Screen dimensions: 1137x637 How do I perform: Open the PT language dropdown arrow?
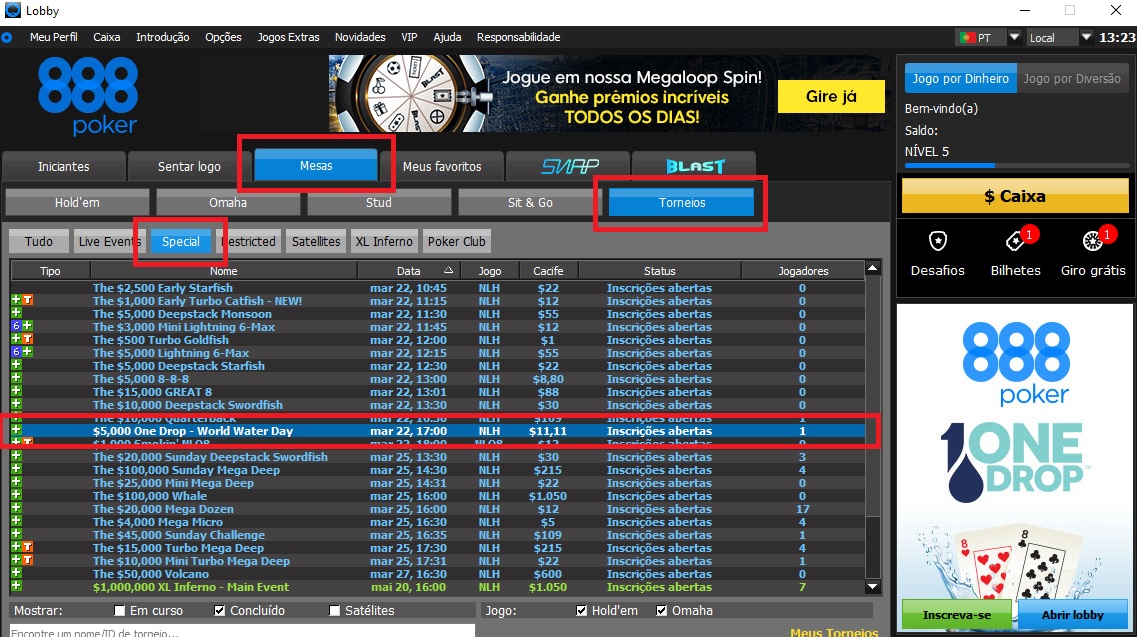[x=1014, y=38]
